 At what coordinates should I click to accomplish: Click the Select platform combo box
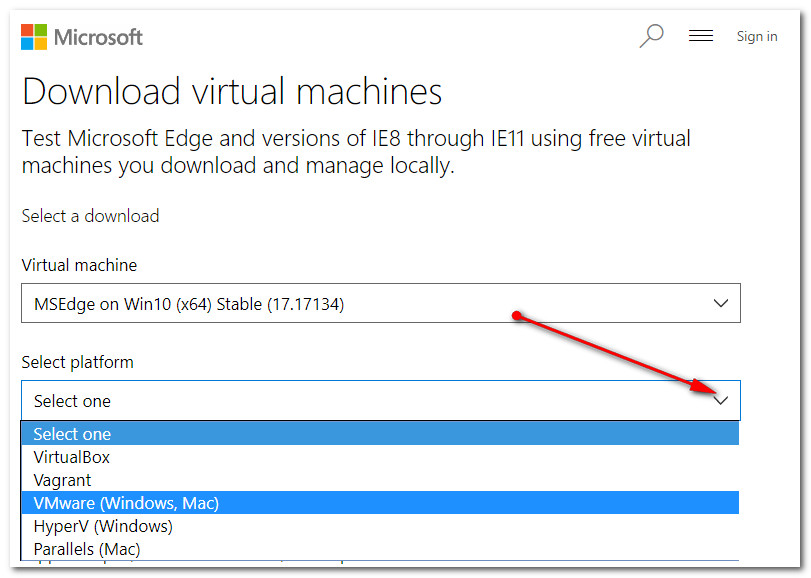[381, 401]
